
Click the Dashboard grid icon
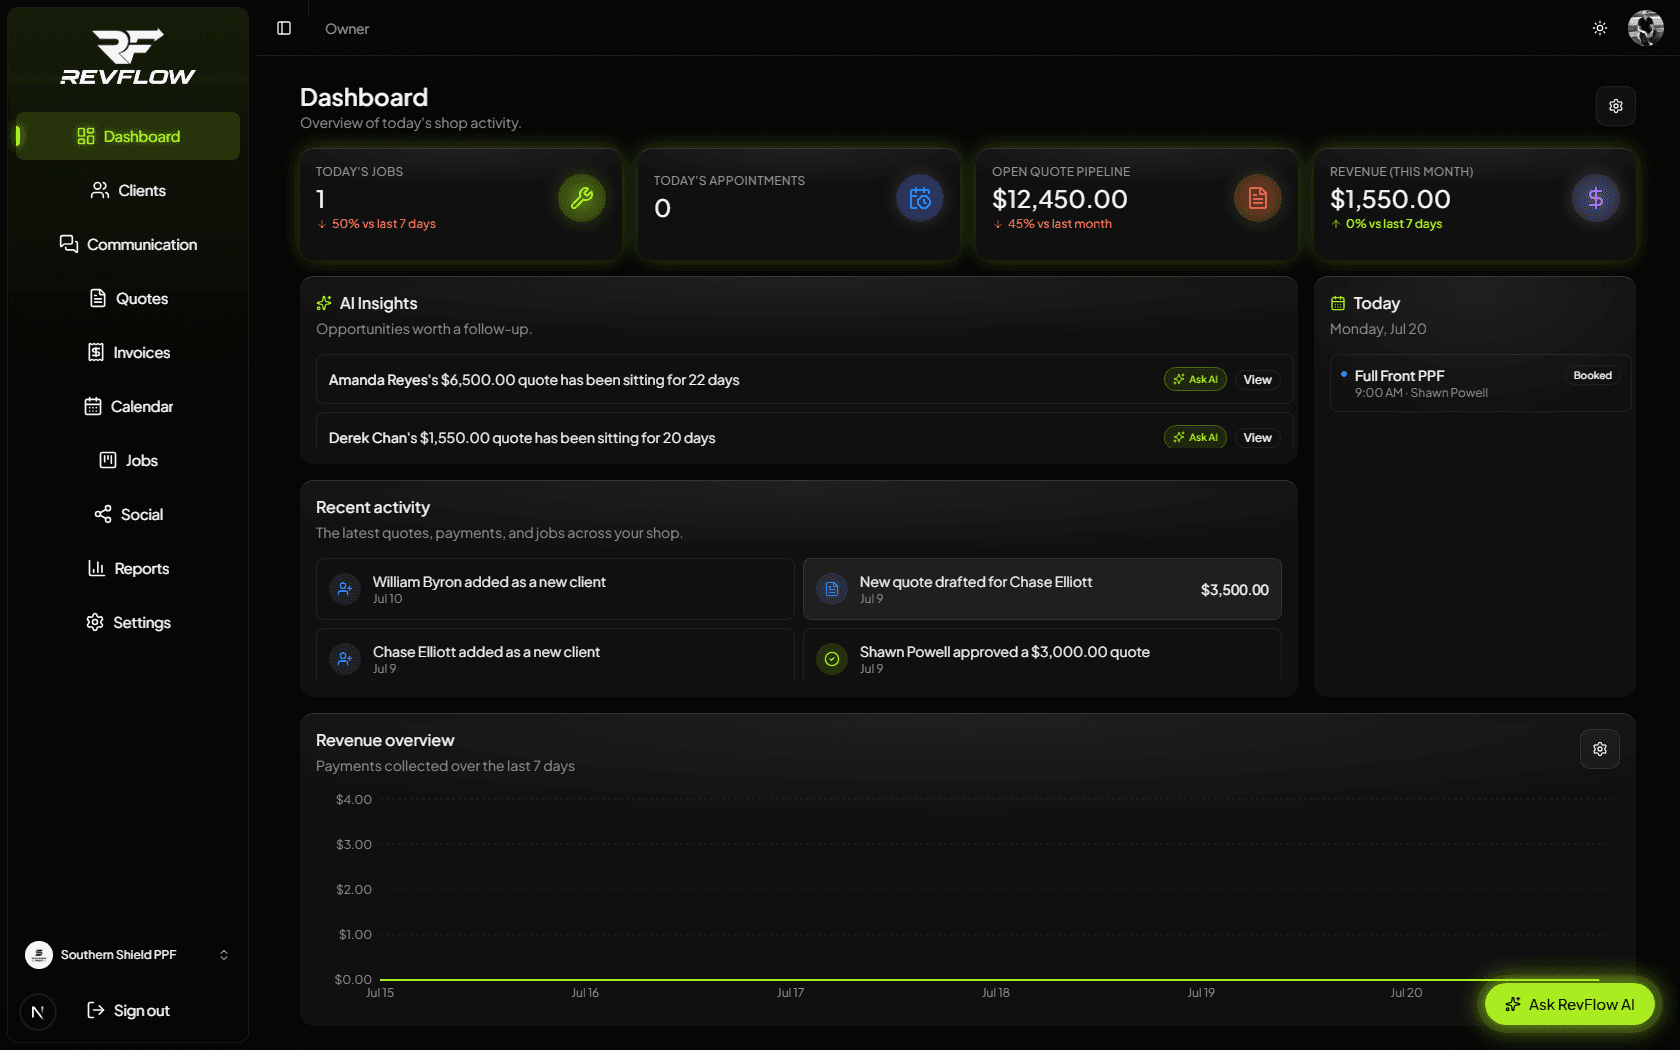click(x=86, y=136)
